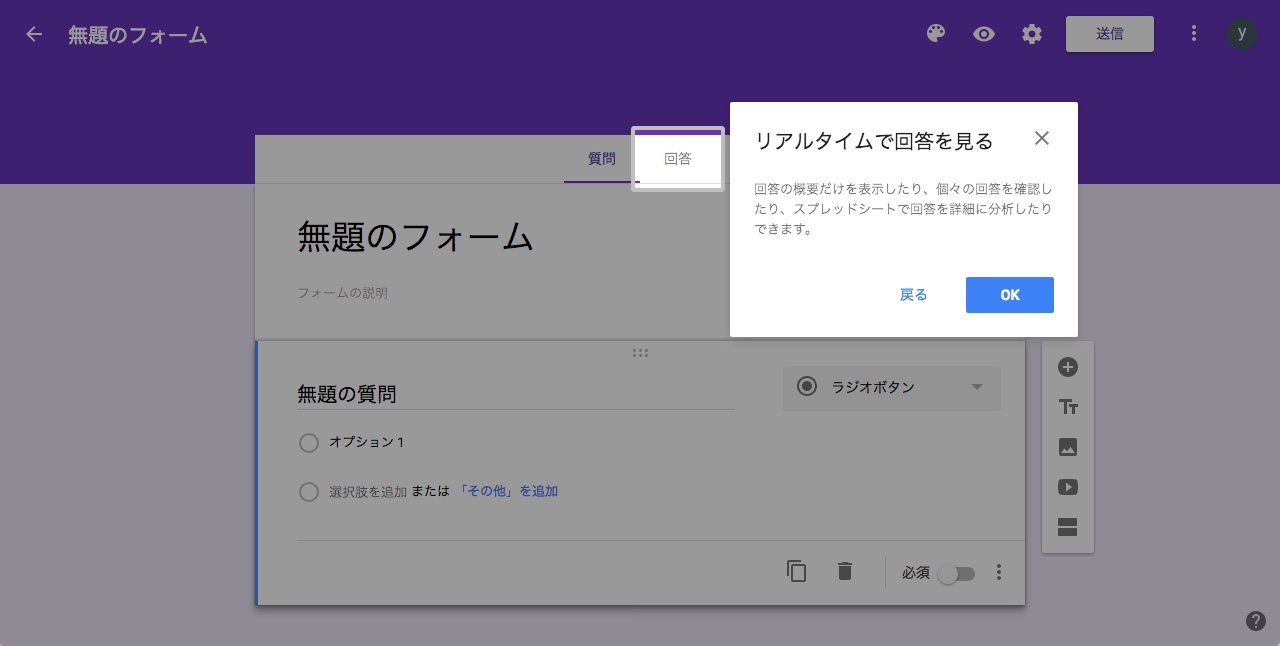Add a video from side toolbar
This screenshot has height=646, width=1280.
click(x=1068, y=487)
